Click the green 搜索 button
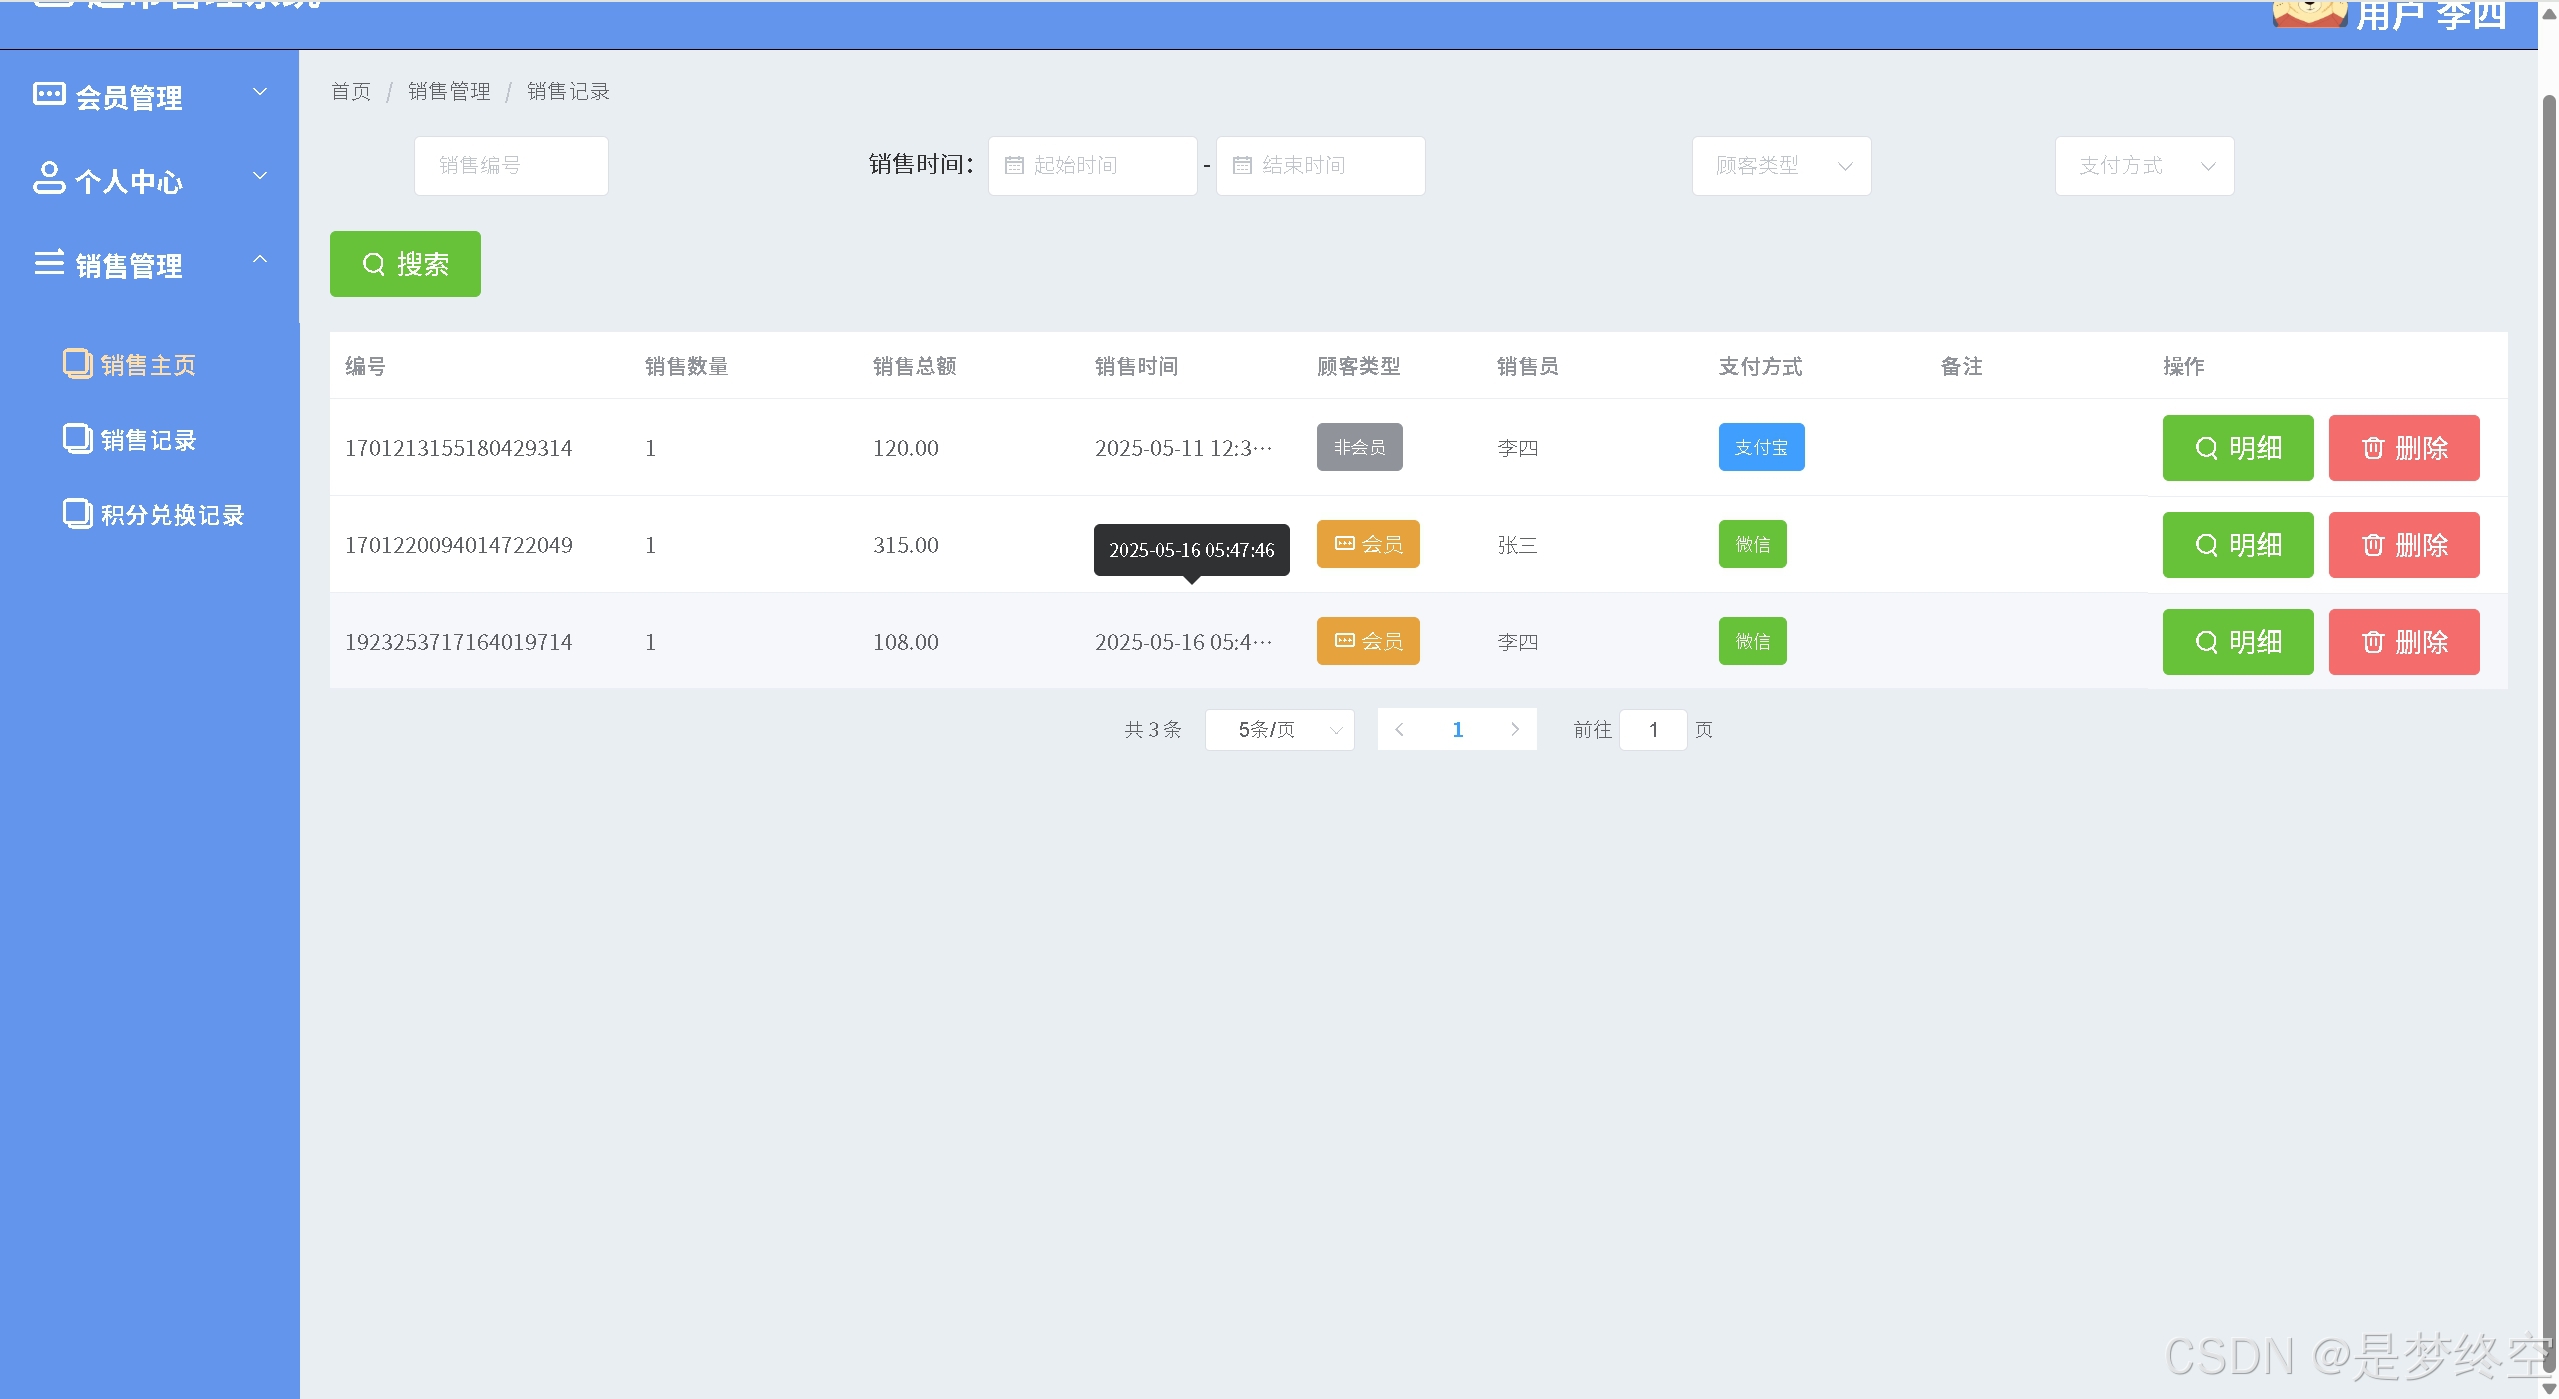Image resolution: width=2559 pixels, height=1399 pixels. point(405,264)
